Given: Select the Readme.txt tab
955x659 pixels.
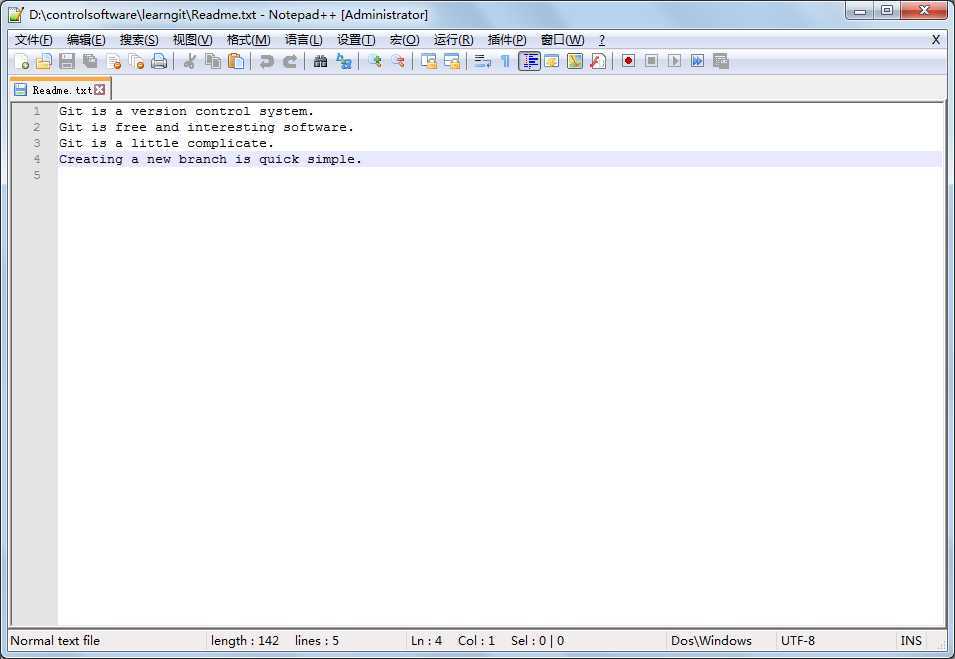Looking at the screenshot, I should (x=60, y=90).
